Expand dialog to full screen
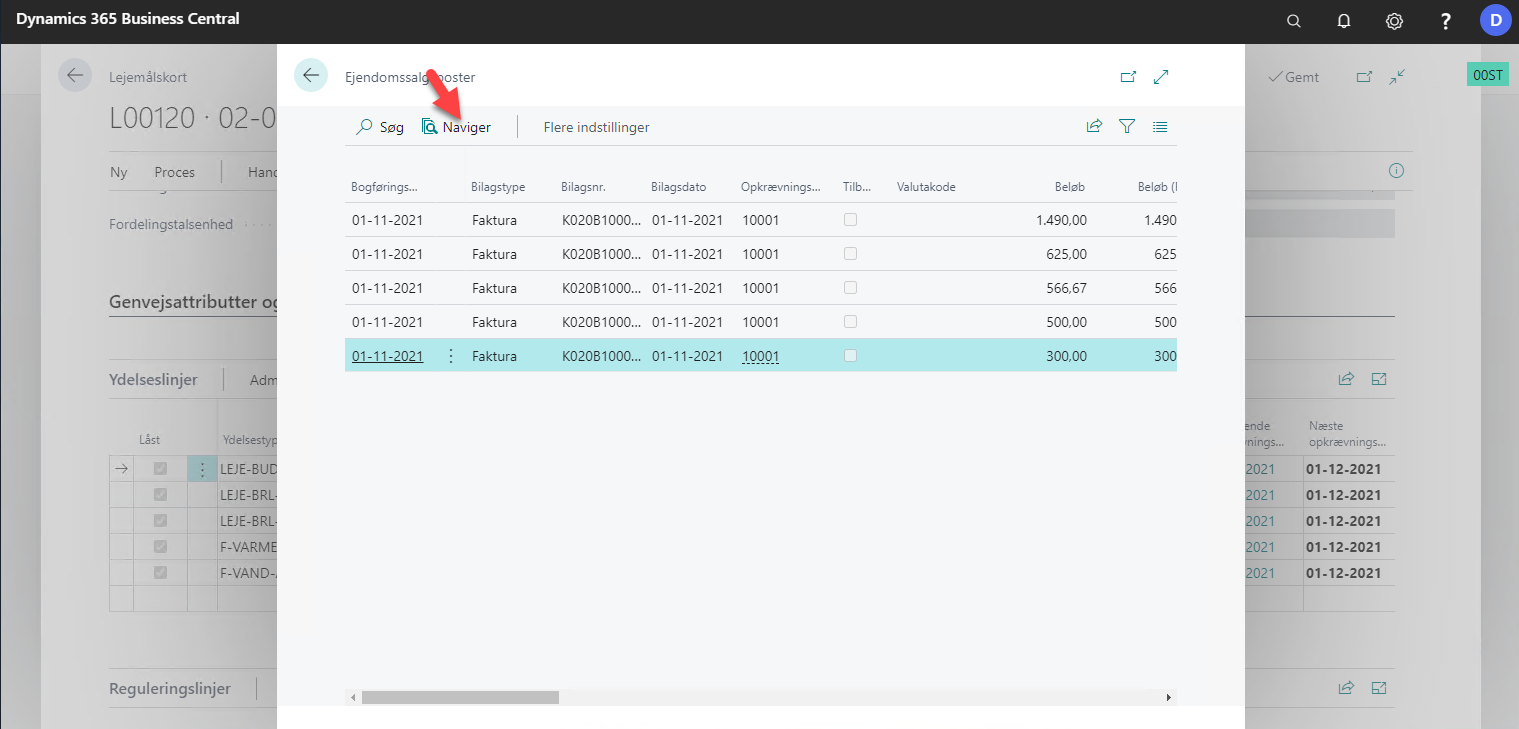Viewport: 1519px width, 729px height. point(1161,77)
